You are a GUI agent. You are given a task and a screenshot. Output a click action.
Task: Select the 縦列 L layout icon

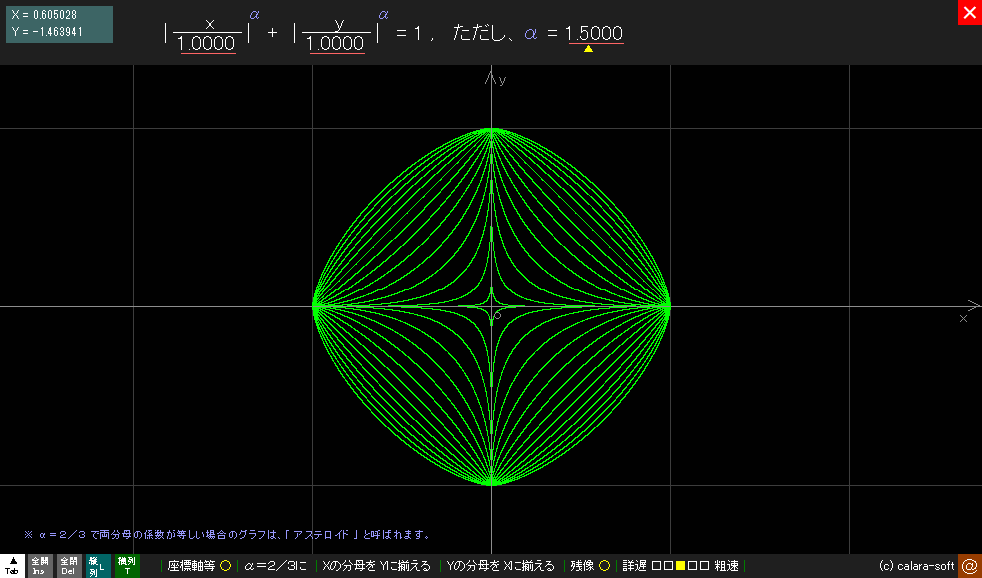coord(97,566)
